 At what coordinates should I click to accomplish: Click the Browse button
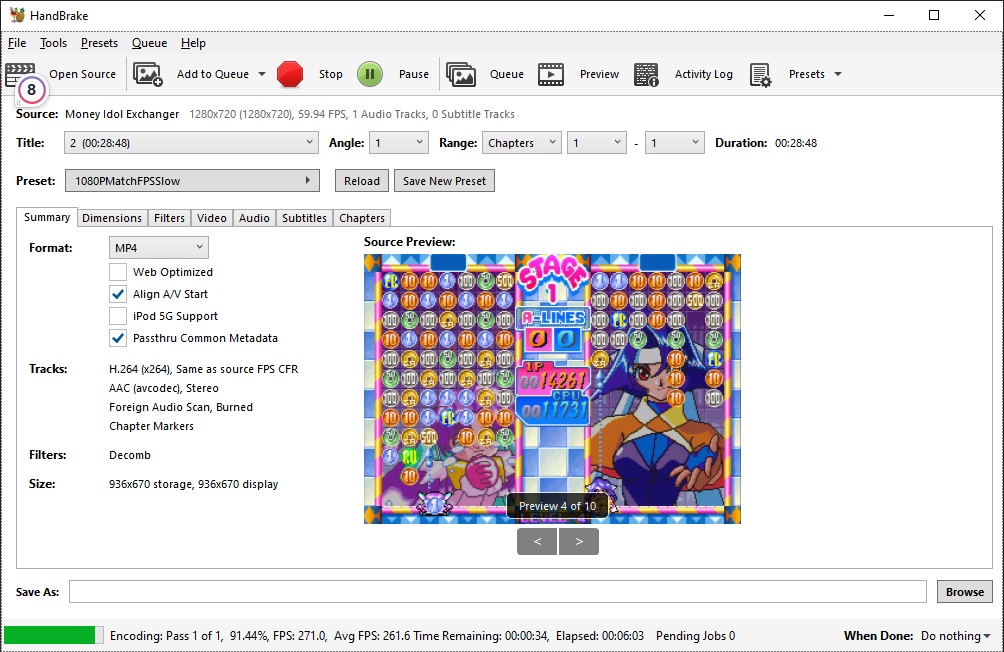964,592
